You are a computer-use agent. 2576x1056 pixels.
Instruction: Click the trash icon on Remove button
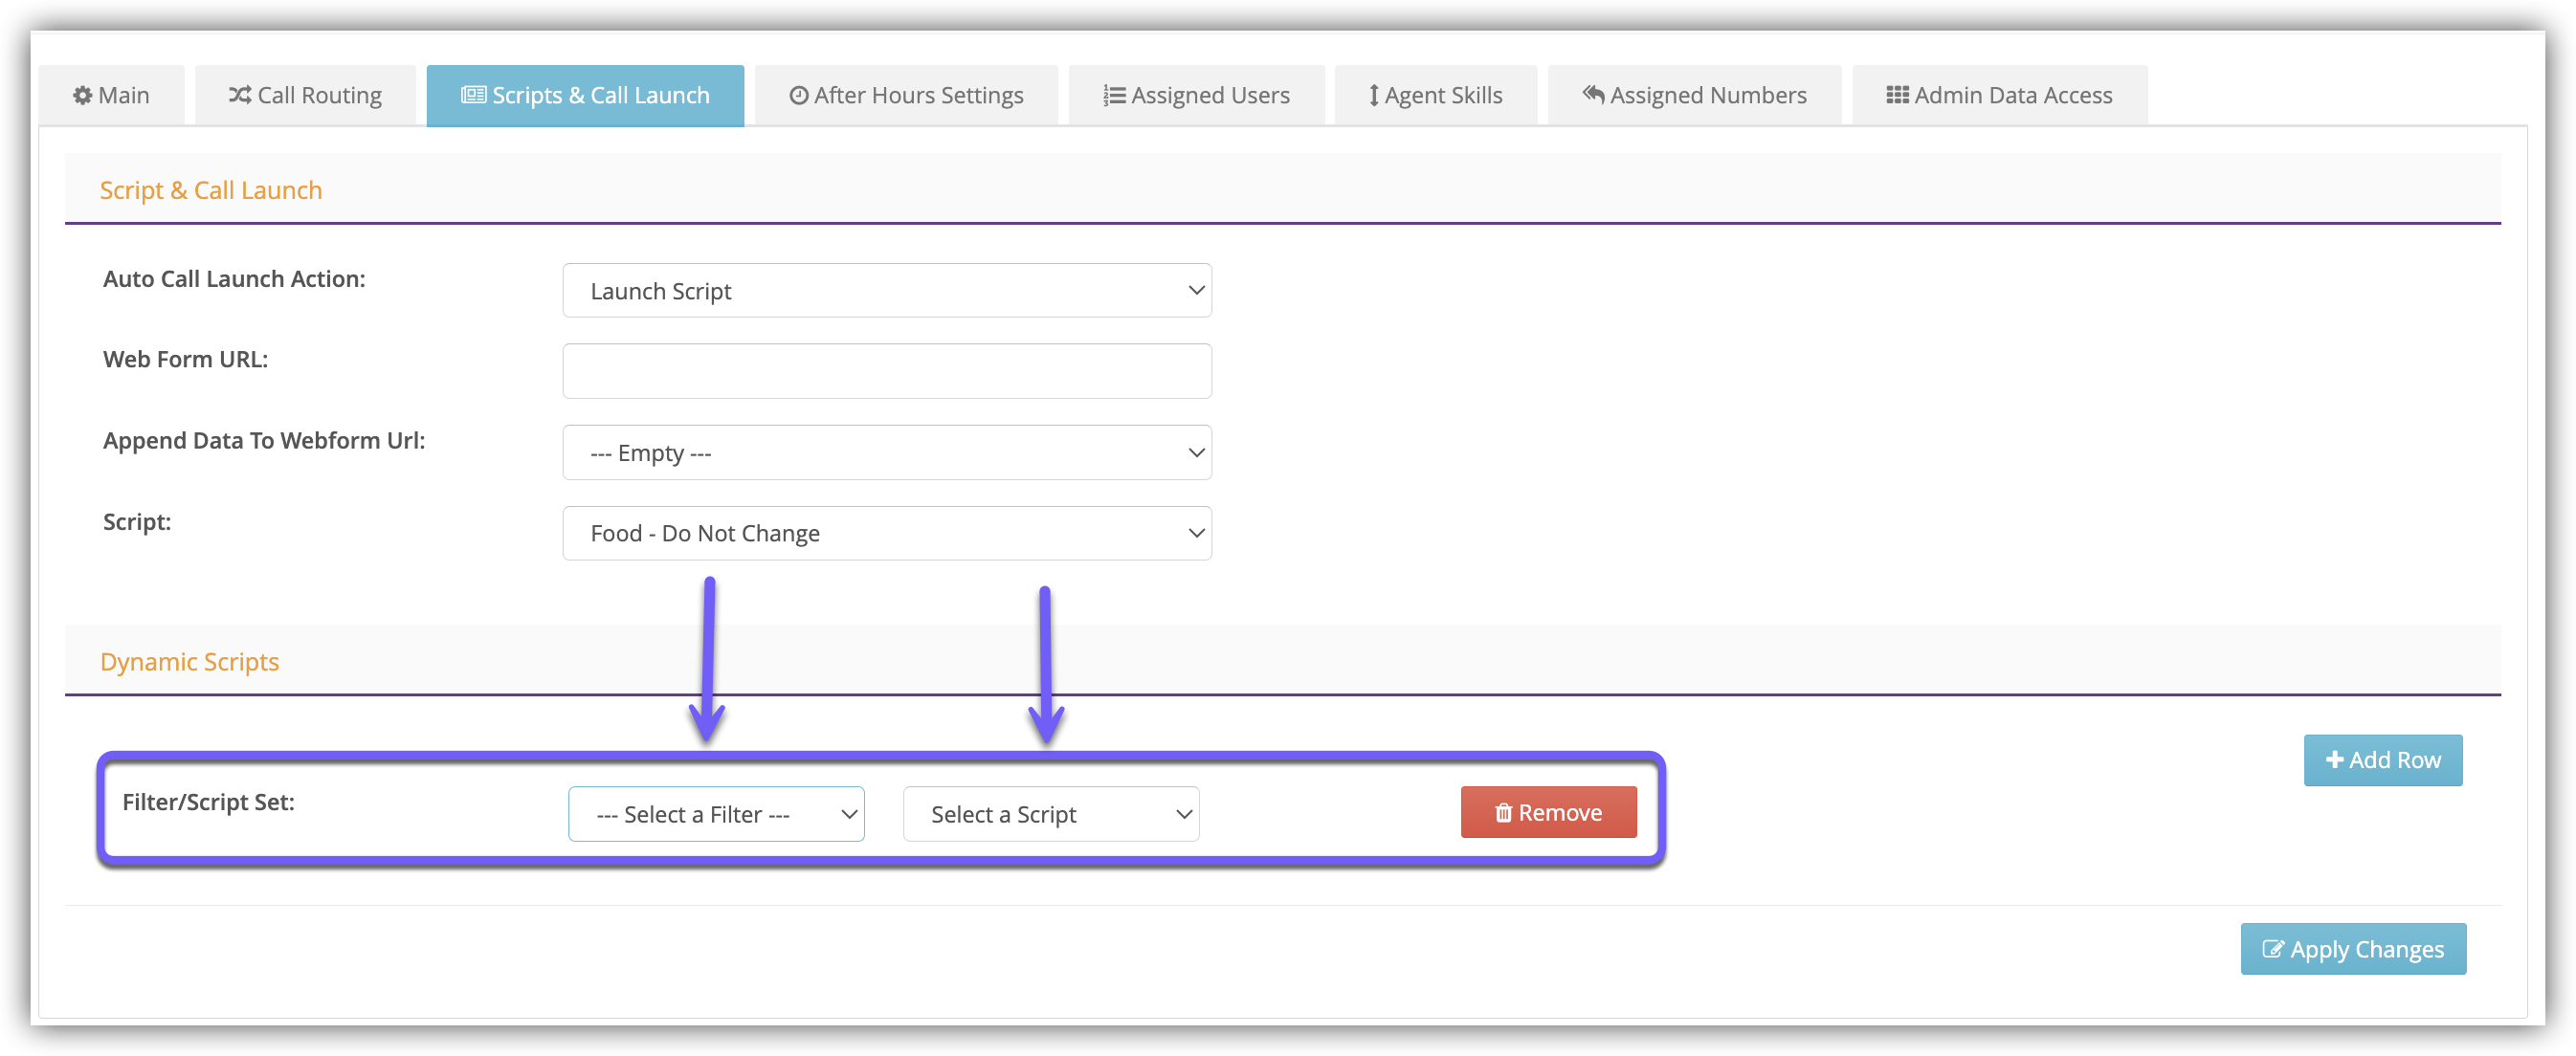tap(1502, 813)
